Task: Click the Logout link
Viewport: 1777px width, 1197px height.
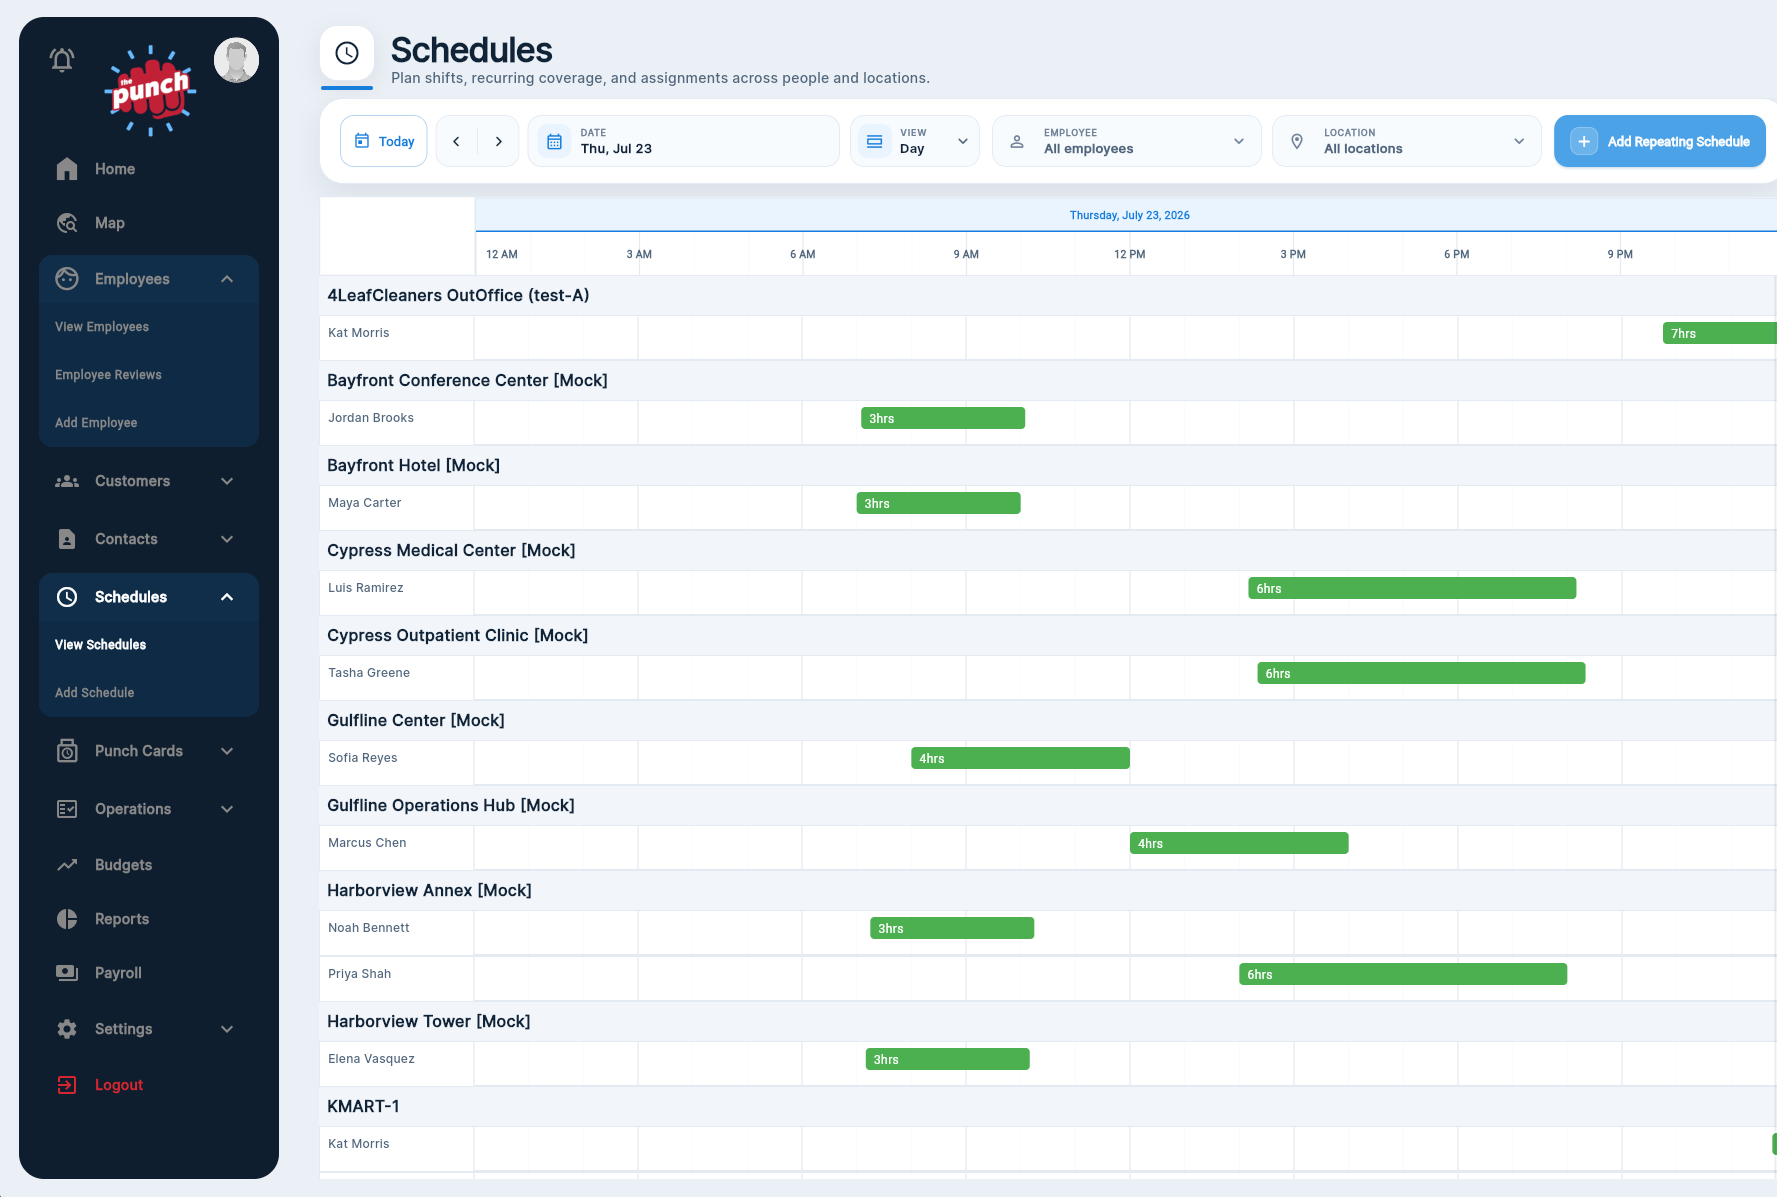Action: coord(119,1085)
